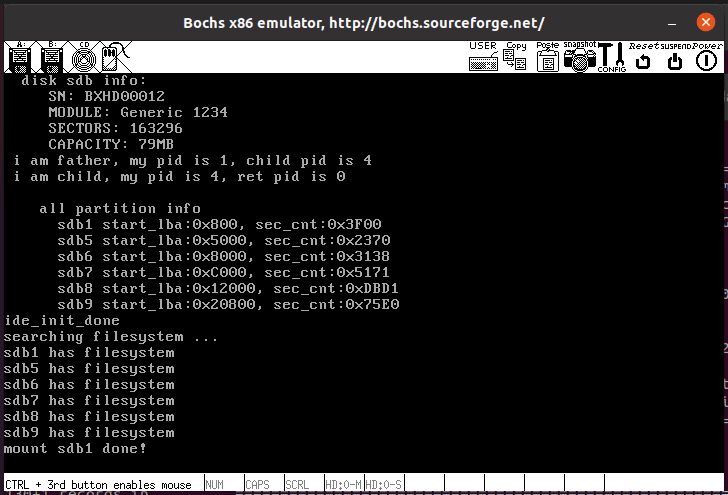Open the CONFIG tools icon

(611, 57)
